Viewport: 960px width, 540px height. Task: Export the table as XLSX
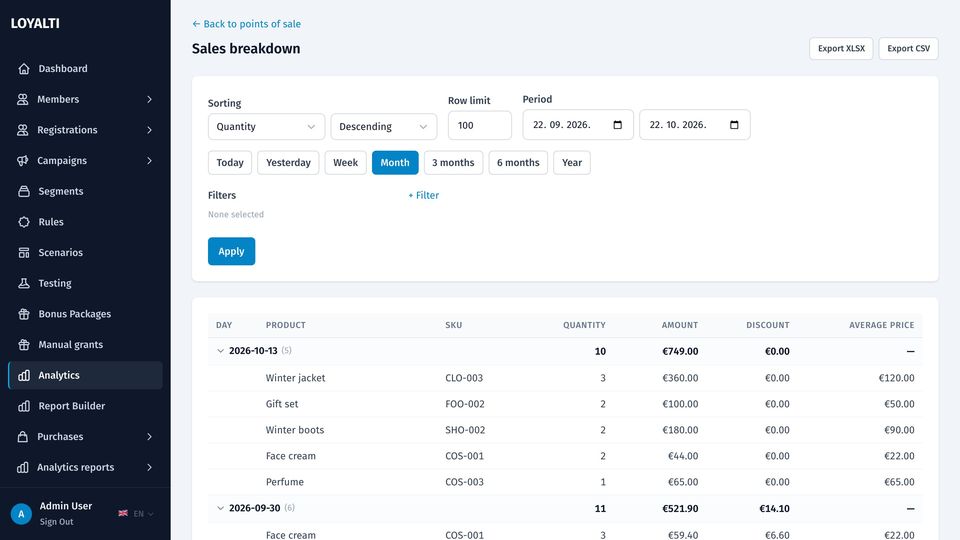tap(841, 48)
